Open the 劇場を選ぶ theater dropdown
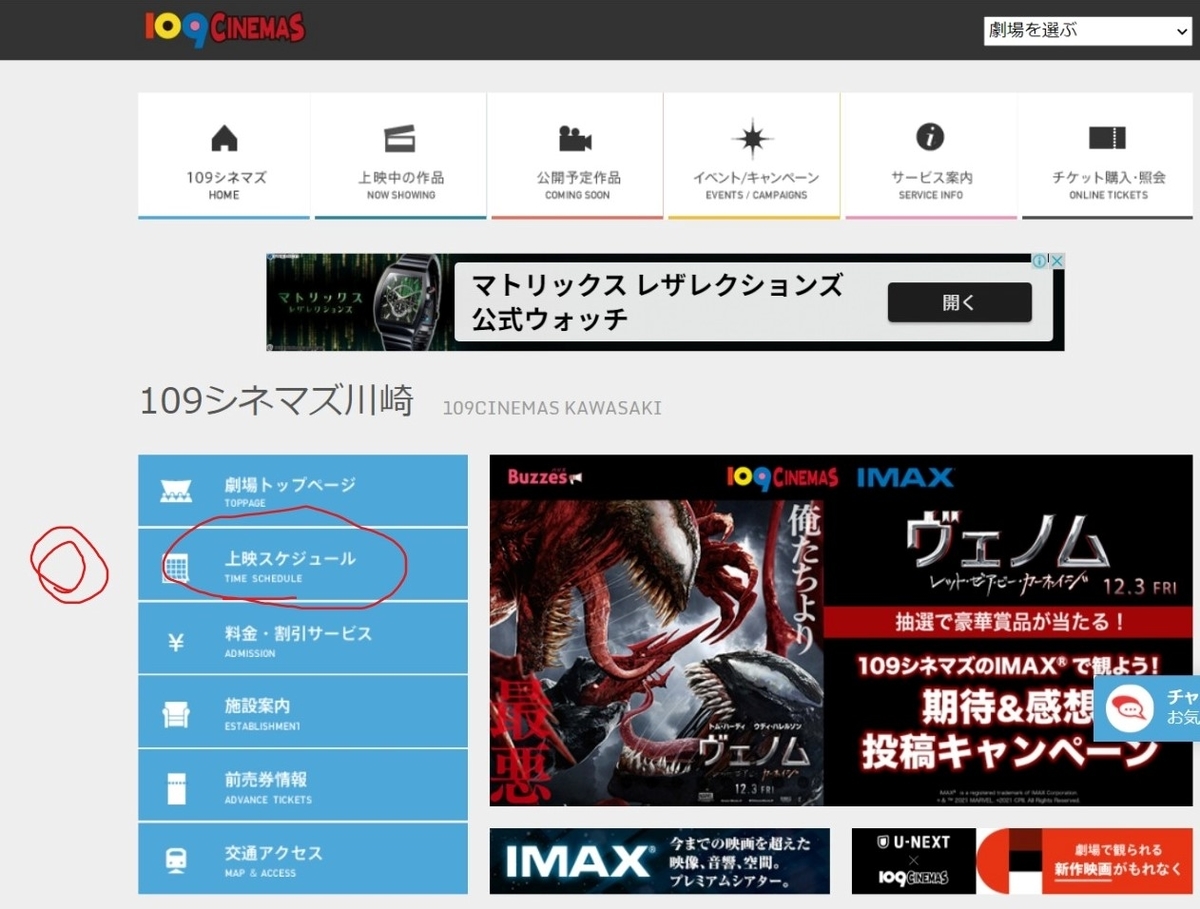The width and height of the screenshot is (1200, 909). coord(1088,30)
